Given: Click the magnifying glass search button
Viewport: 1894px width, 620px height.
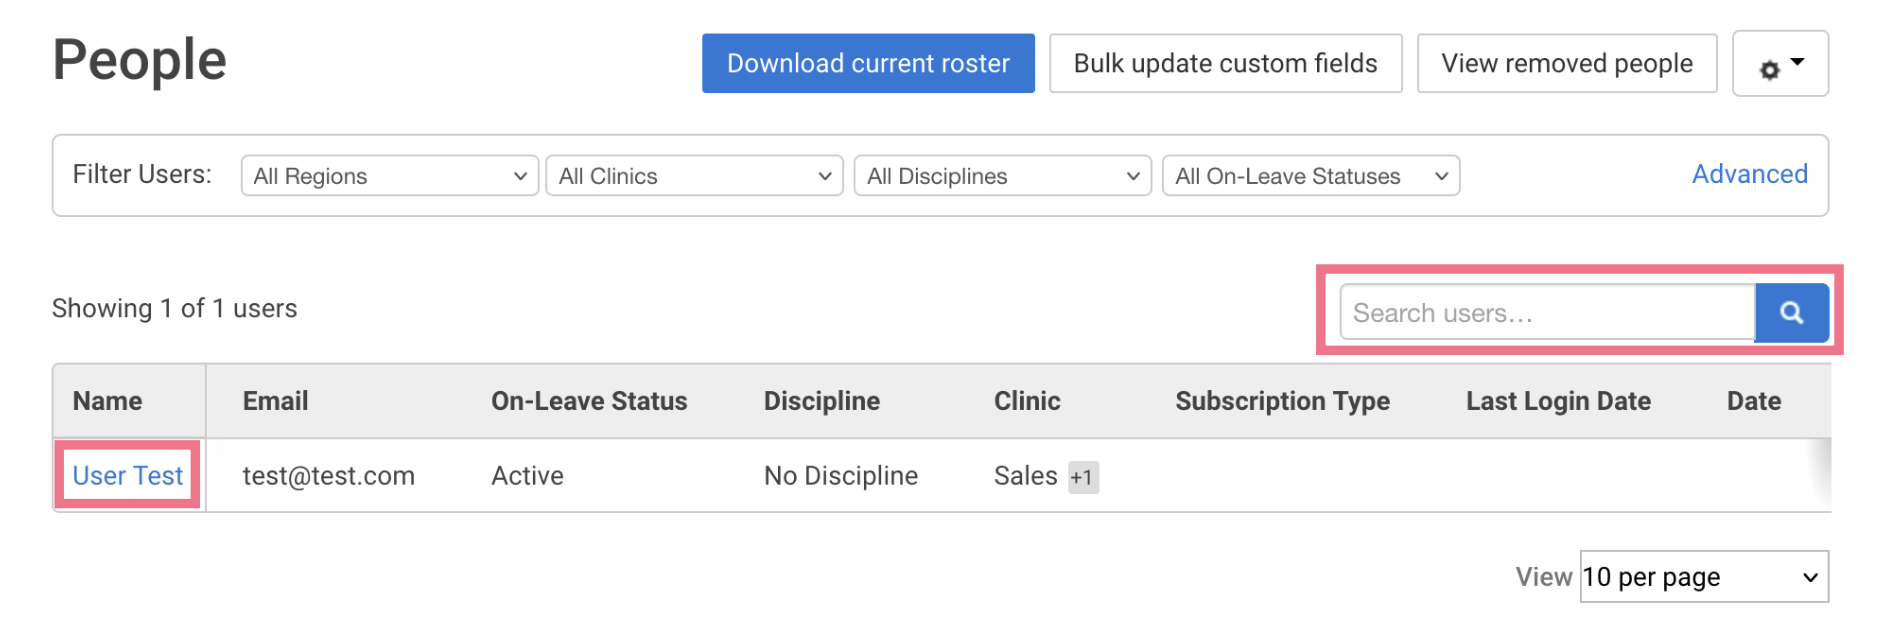Looking at the screenshot, I should pos(1791,313).
